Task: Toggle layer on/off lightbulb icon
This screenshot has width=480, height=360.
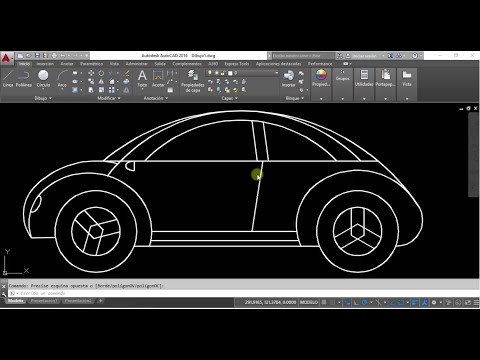Action: (210, 73)
